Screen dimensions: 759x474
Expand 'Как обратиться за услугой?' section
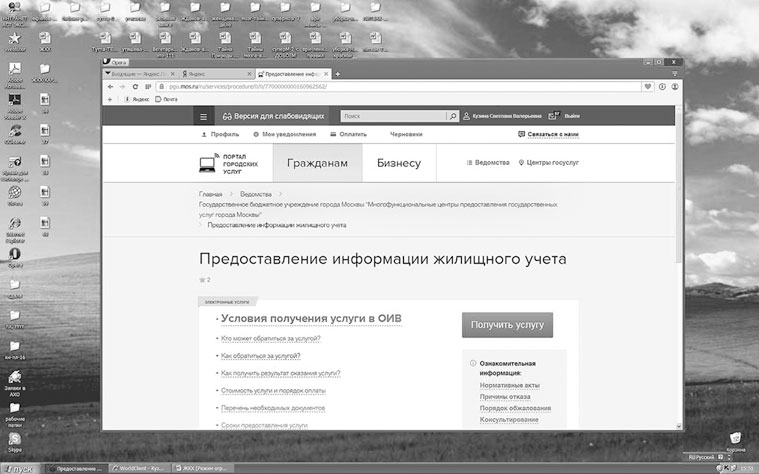[x=260, y=356]
